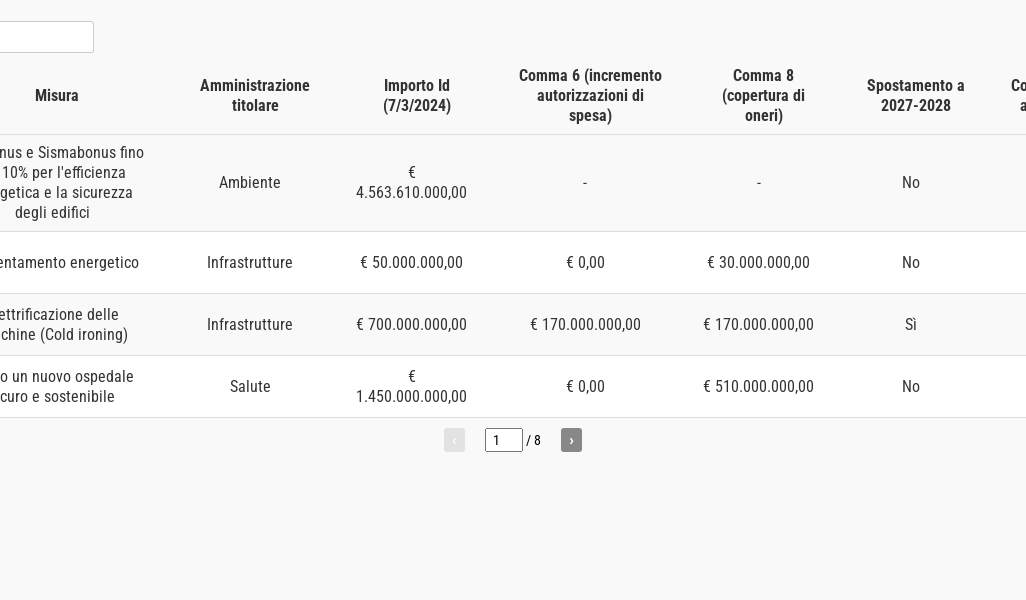Go to the next table page

click(x=571, y=440)
